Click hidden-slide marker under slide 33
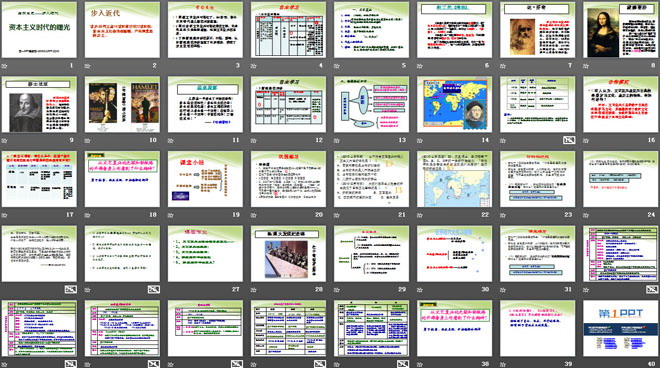 pyautogui.click(x=71, y=364)
